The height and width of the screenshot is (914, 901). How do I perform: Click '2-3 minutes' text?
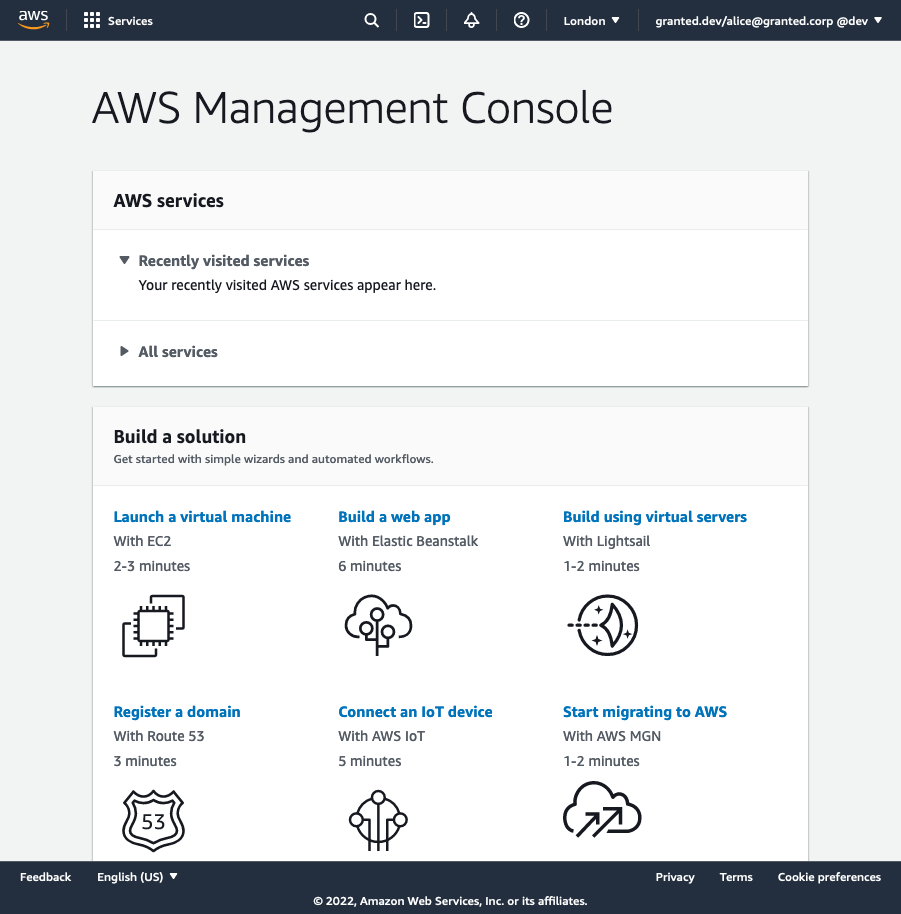coord(152,566)
